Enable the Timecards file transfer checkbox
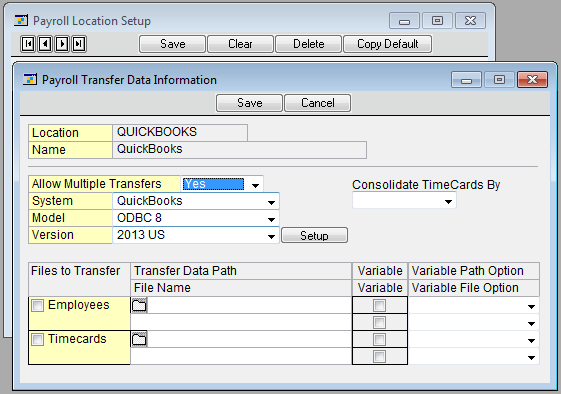This screenshot has width=561, height=394. (x=38, y=339)
